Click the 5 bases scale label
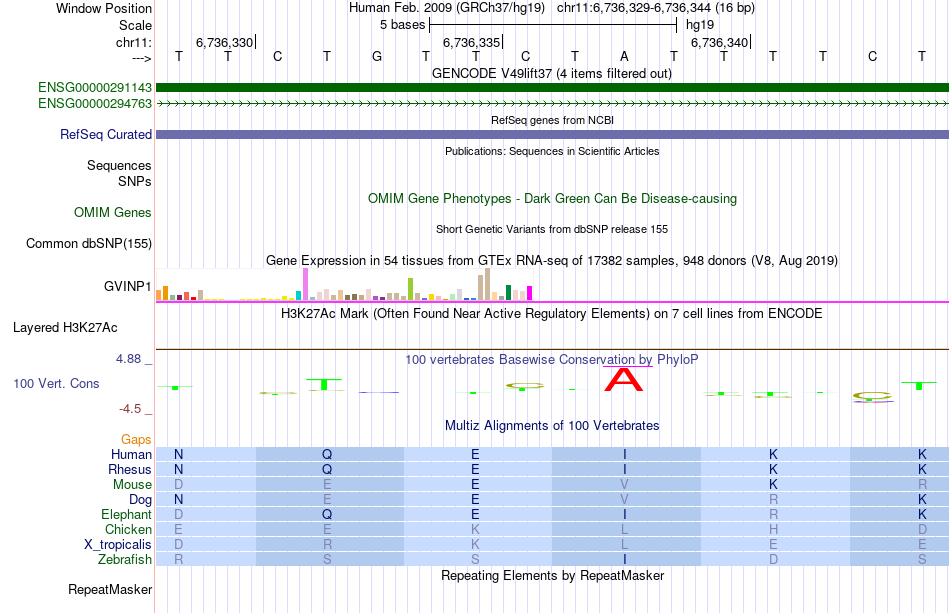 402,25
